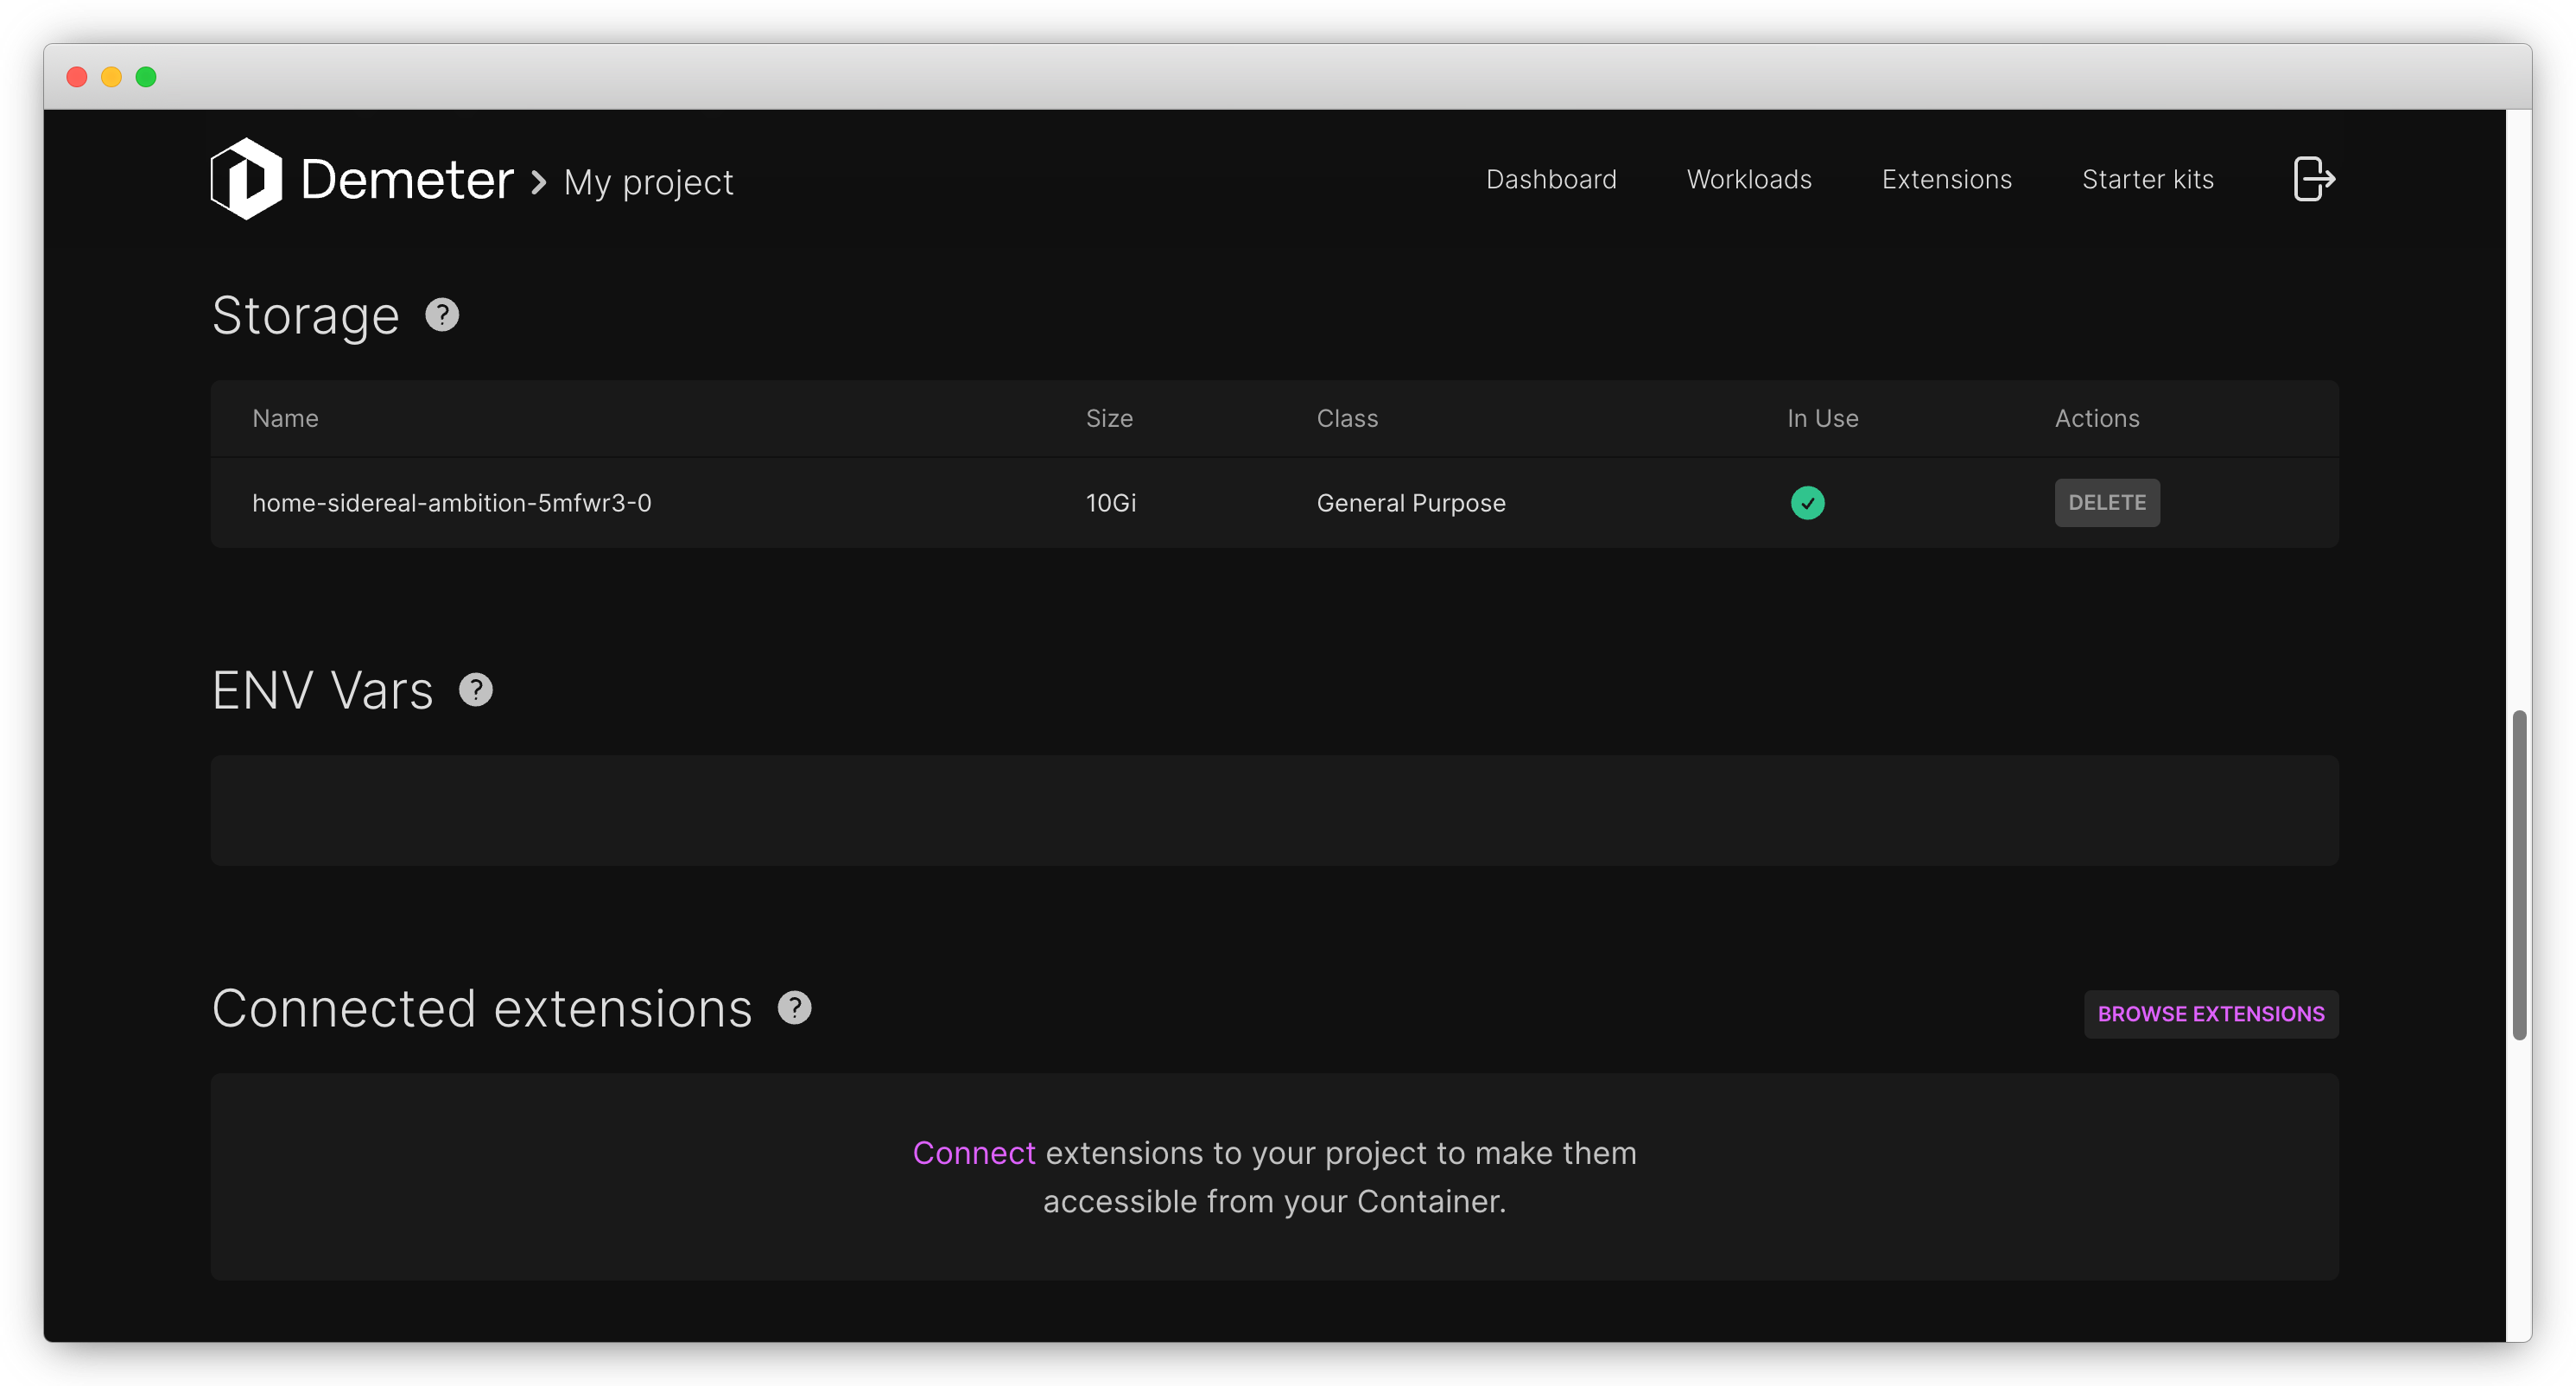The image size is (2576, 1386).
Task: Click the Size column header
Action: 1109,418
